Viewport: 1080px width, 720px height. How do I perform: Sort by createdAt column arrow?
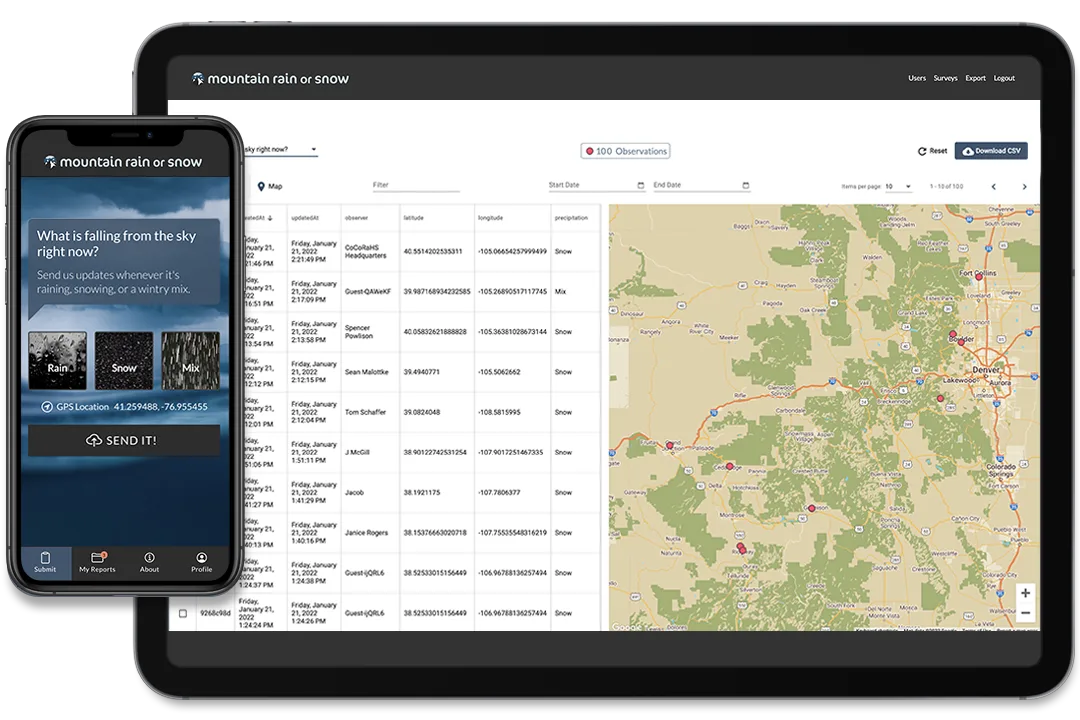pos(270,218)
